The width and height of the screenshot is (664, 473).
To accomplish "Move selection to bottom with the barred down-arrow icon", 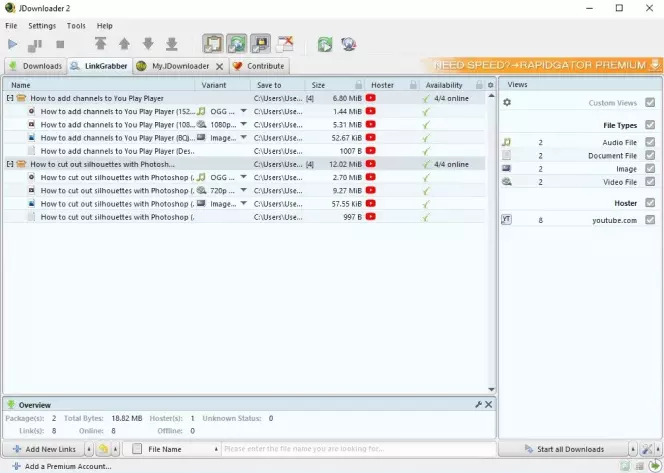I will pos(172,44).
